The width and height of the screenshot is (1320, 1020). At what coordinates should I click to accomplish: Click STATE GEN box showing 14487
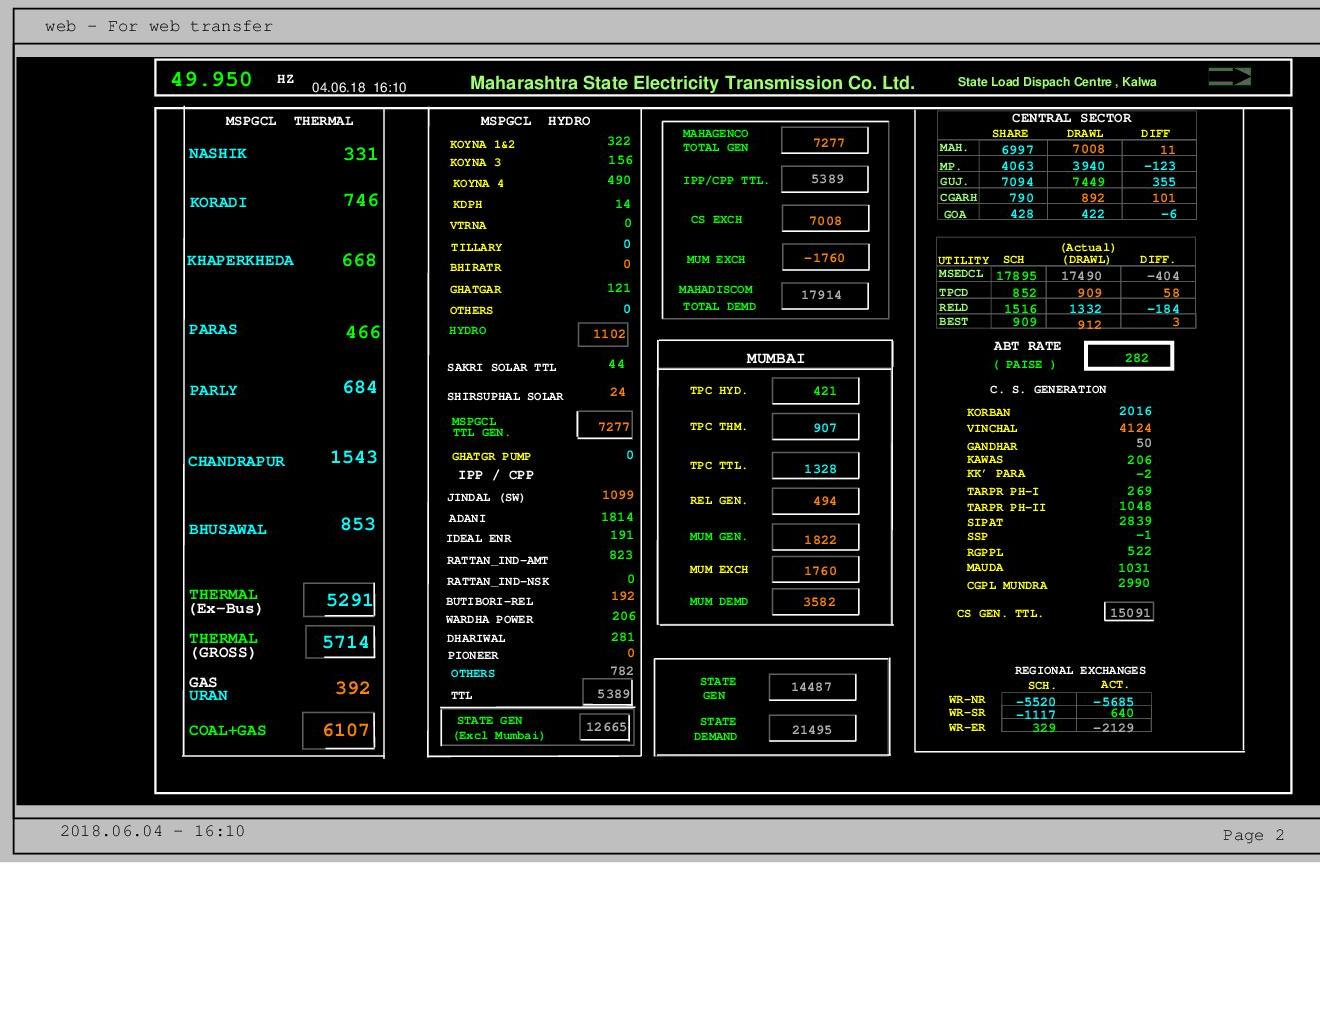pos(813,687)
